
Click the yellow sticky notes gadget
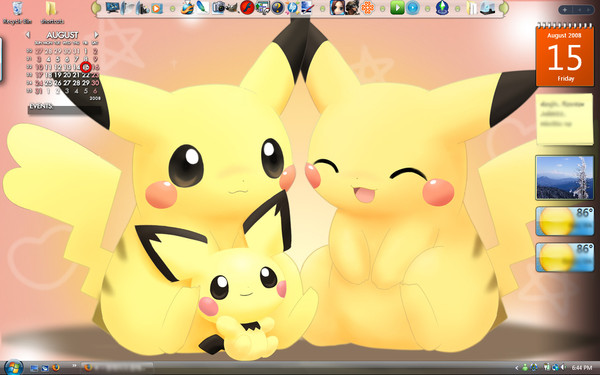pyautogui.click(x=565, y=119)
